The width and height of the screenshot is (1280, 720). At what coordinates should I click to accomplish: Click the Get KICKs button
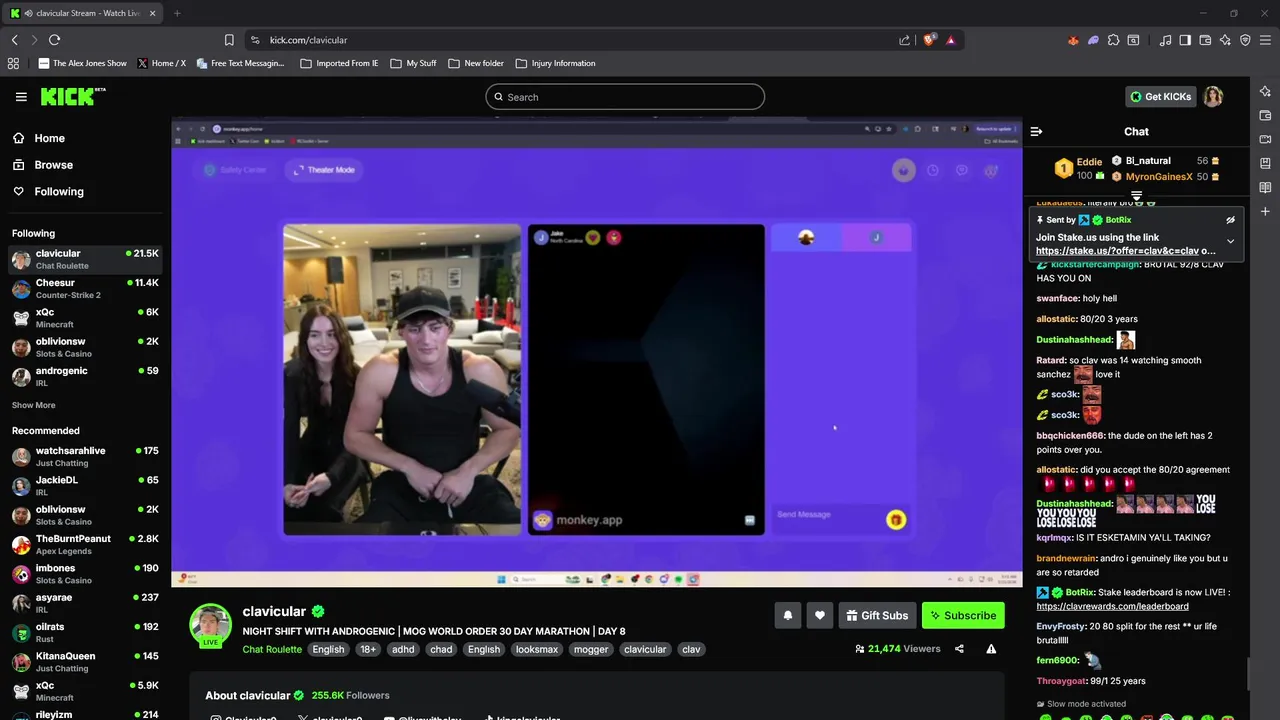click(1161, 97)
